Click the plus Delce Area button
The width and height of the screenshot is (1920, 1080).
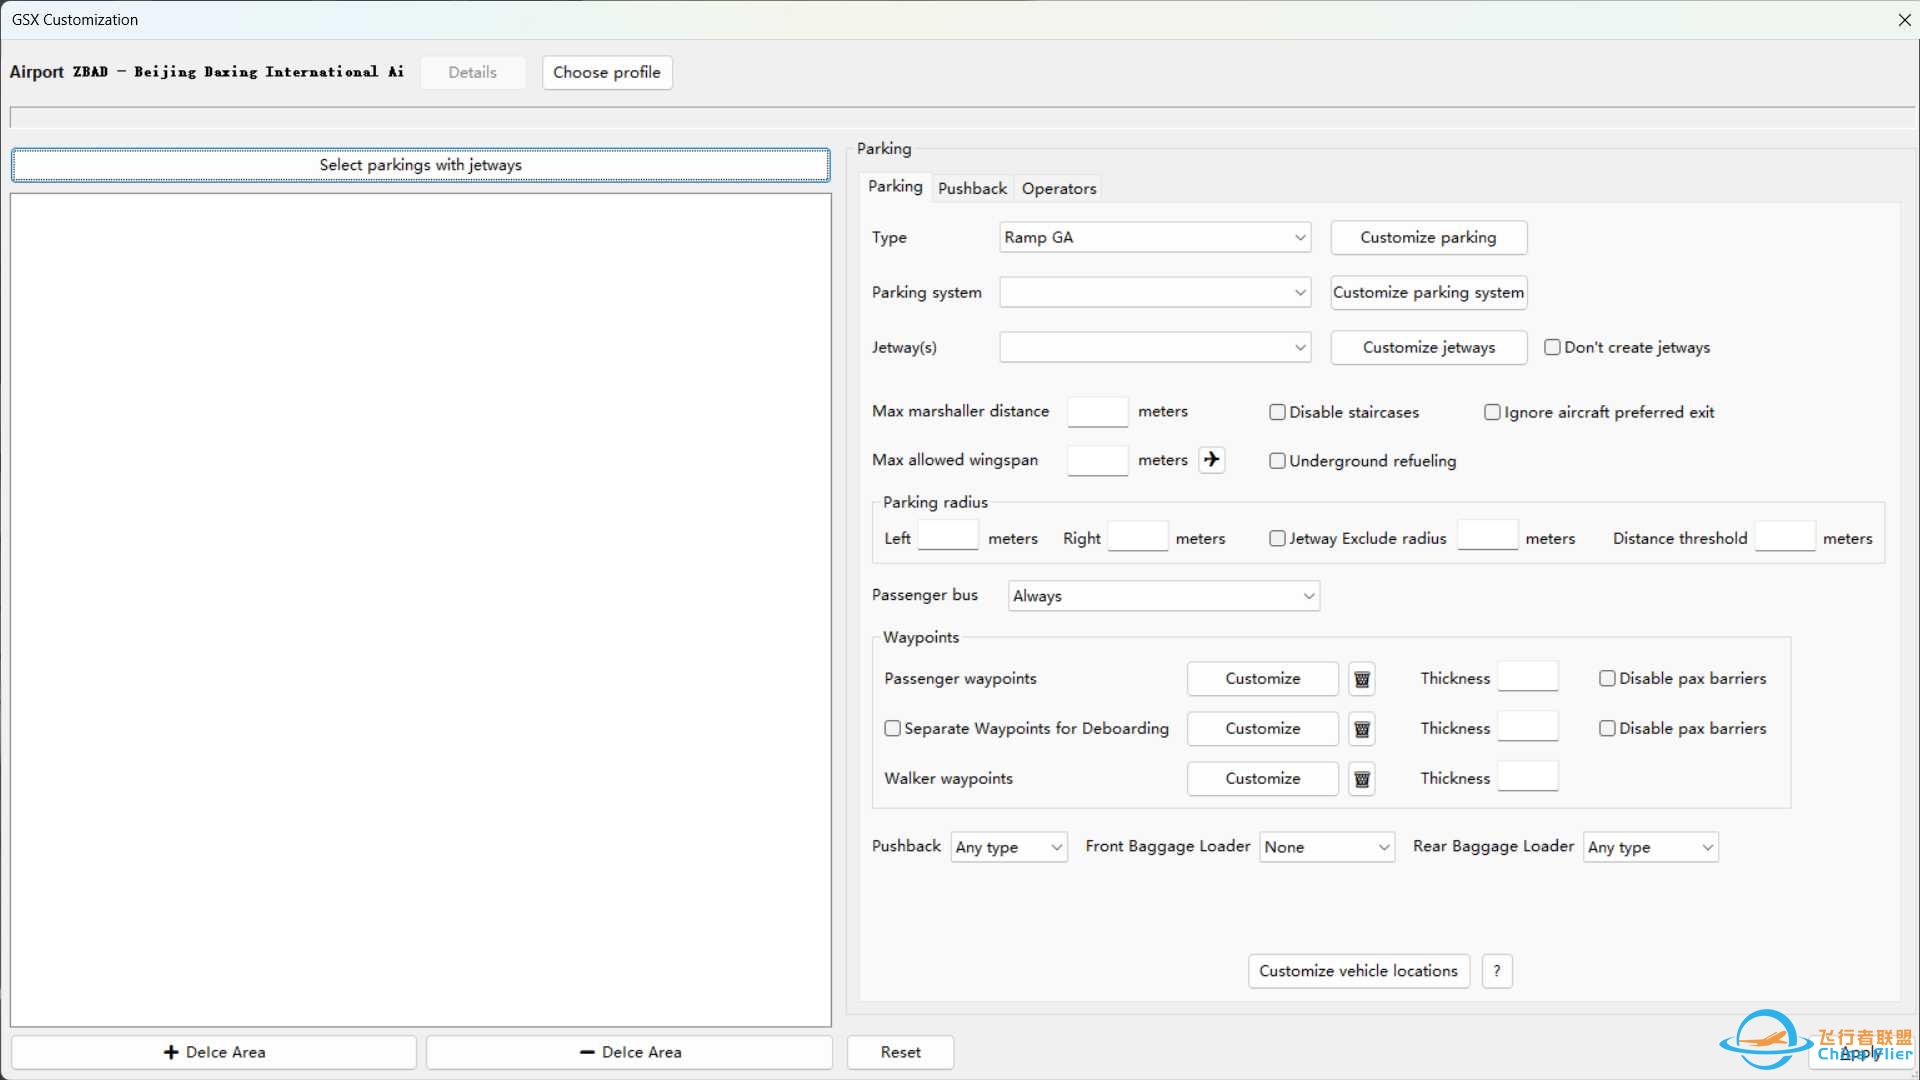tap(214, 1052)
